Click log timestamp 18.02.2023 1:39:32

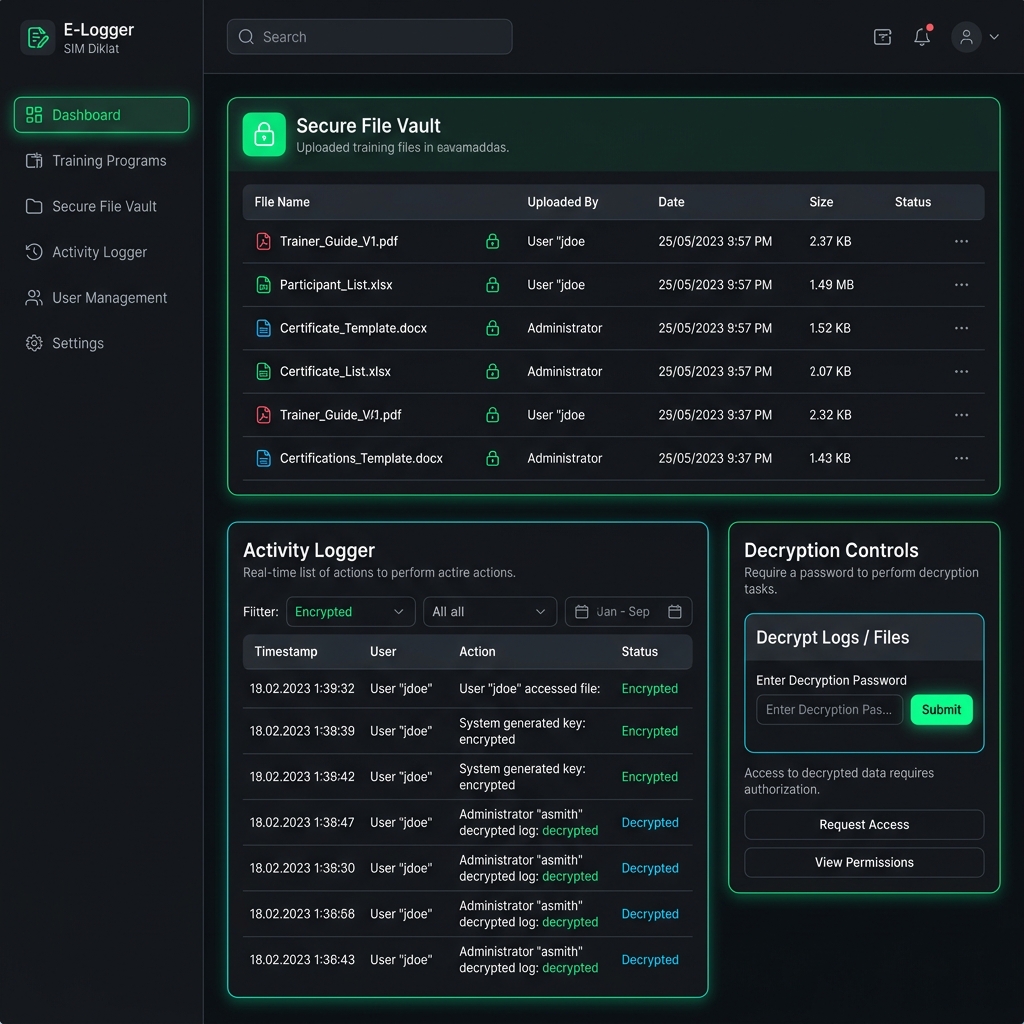click(302, 689)
